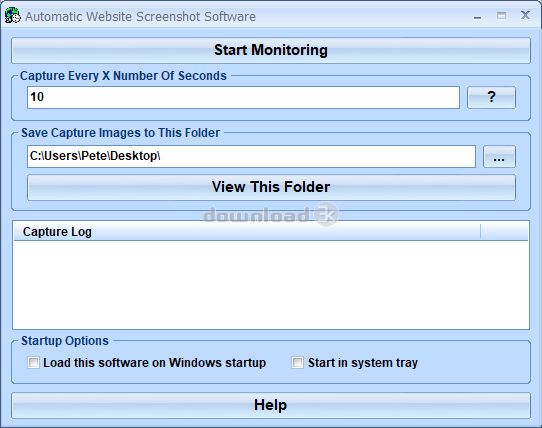Click the Capture Every X Number Of Seconds label
The height and width of the screenshot is (428, 542).
pos(123,76)
